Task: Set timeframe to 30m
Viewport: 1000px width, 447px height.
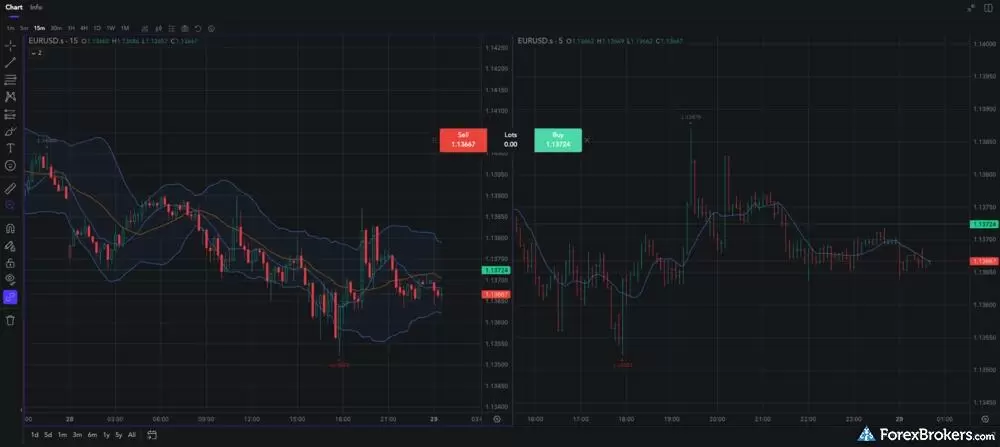Action: coord(56,28)
